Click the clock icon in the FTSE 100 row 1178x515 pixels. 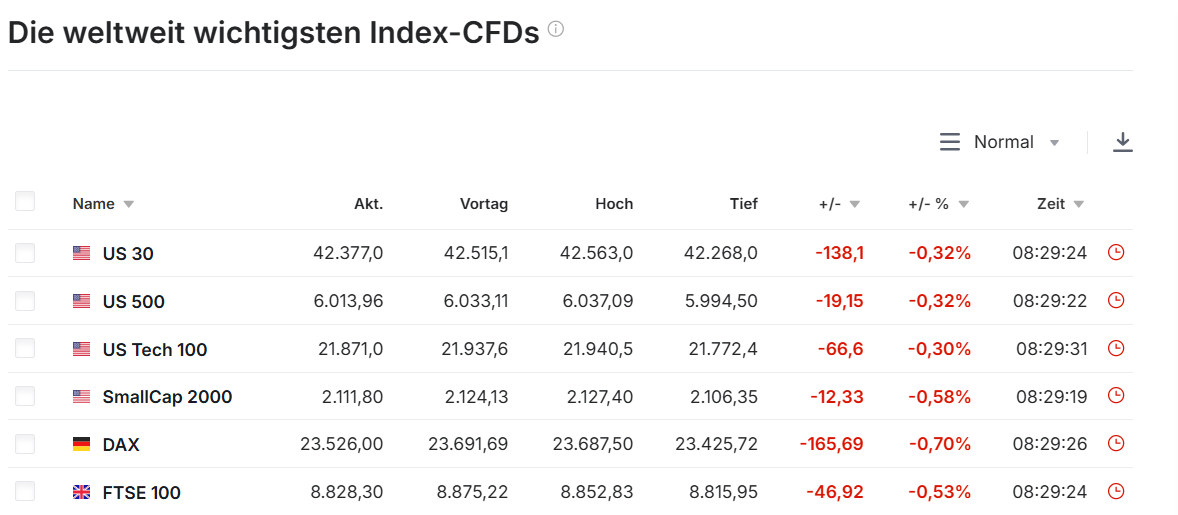pyautogui.click(x=1116, y=492)
